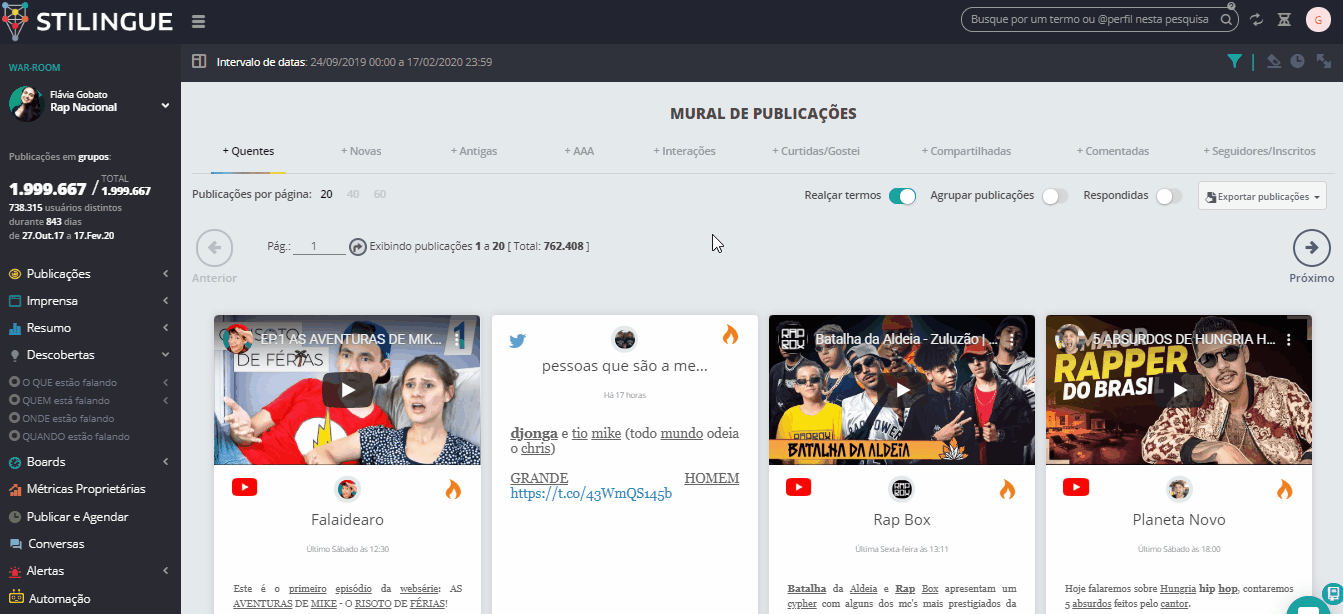Image resolution: width=1343 pixels, height=614 pixels.
Task: Click the Rap Box channel avatar
Action: pyautogui.click(x=902, y=489)
